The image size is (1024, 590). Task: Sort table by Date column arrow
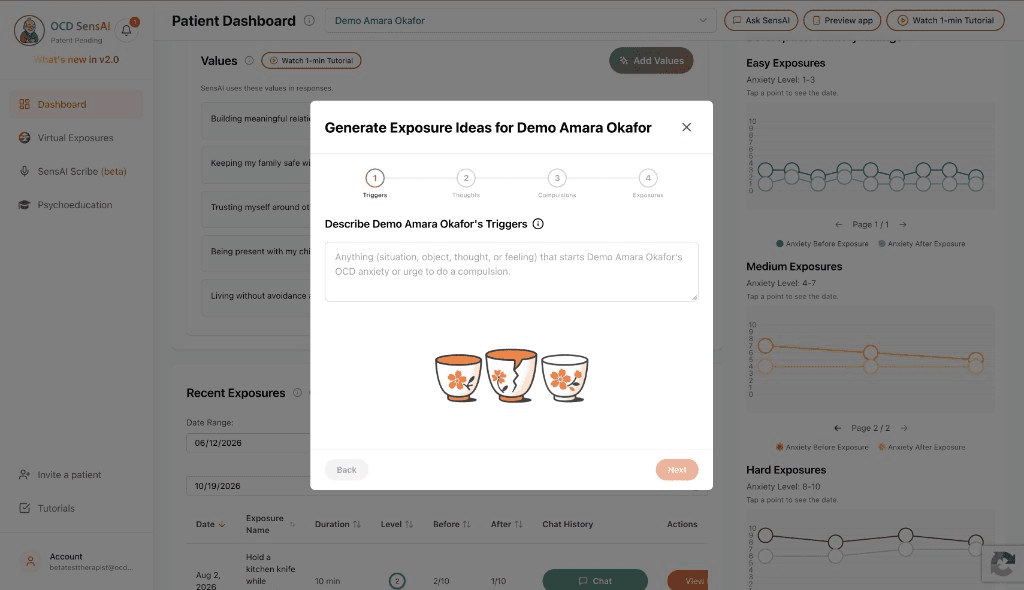[x=222, y=524]
